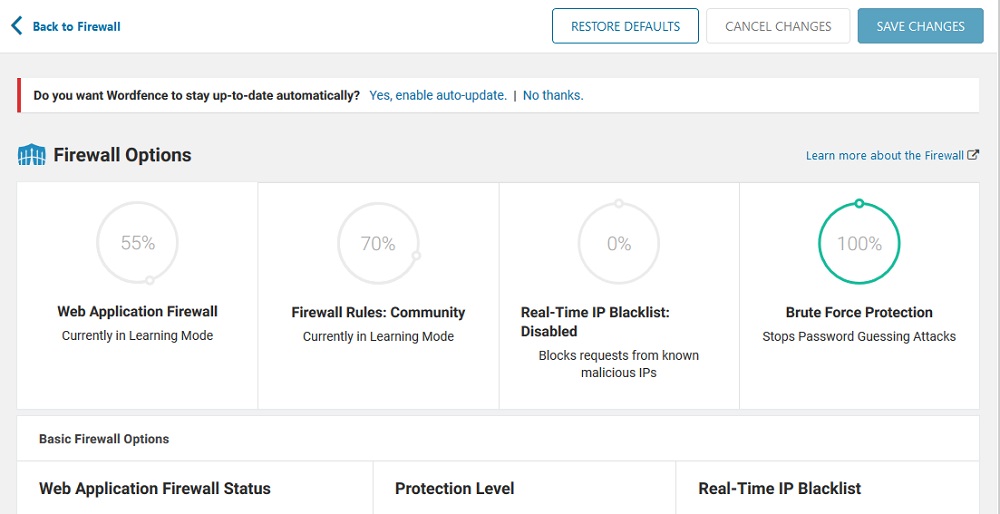Image resolution: width=1000 pixels, height=514 pixels.
Task: Select the Web Application Firewall heading
Action: point(137,312)
